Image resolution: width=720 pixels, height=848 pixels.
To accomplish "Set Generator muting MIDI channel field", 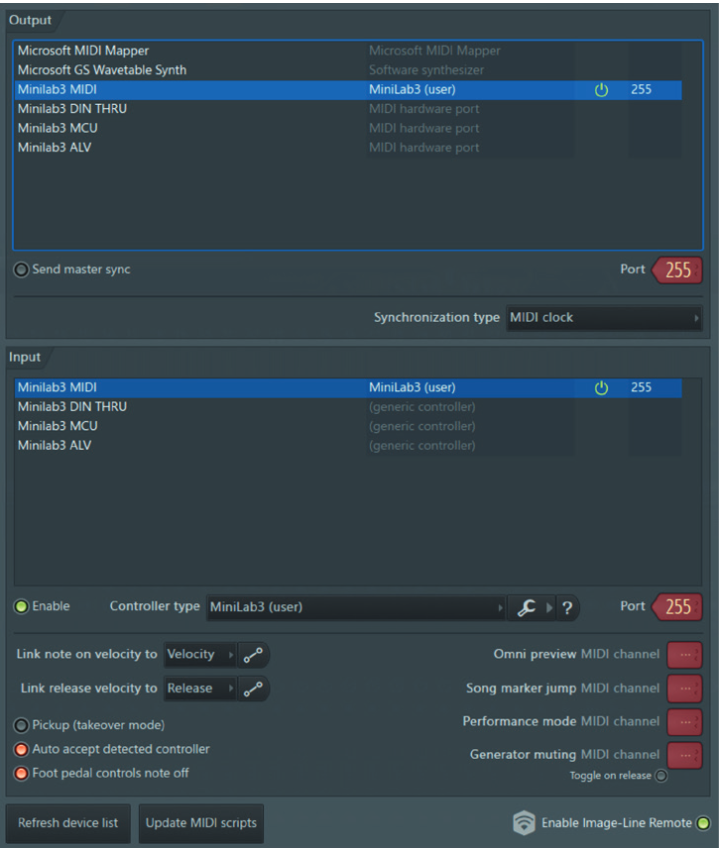I will pyautogui.click(x=685, y=756).
